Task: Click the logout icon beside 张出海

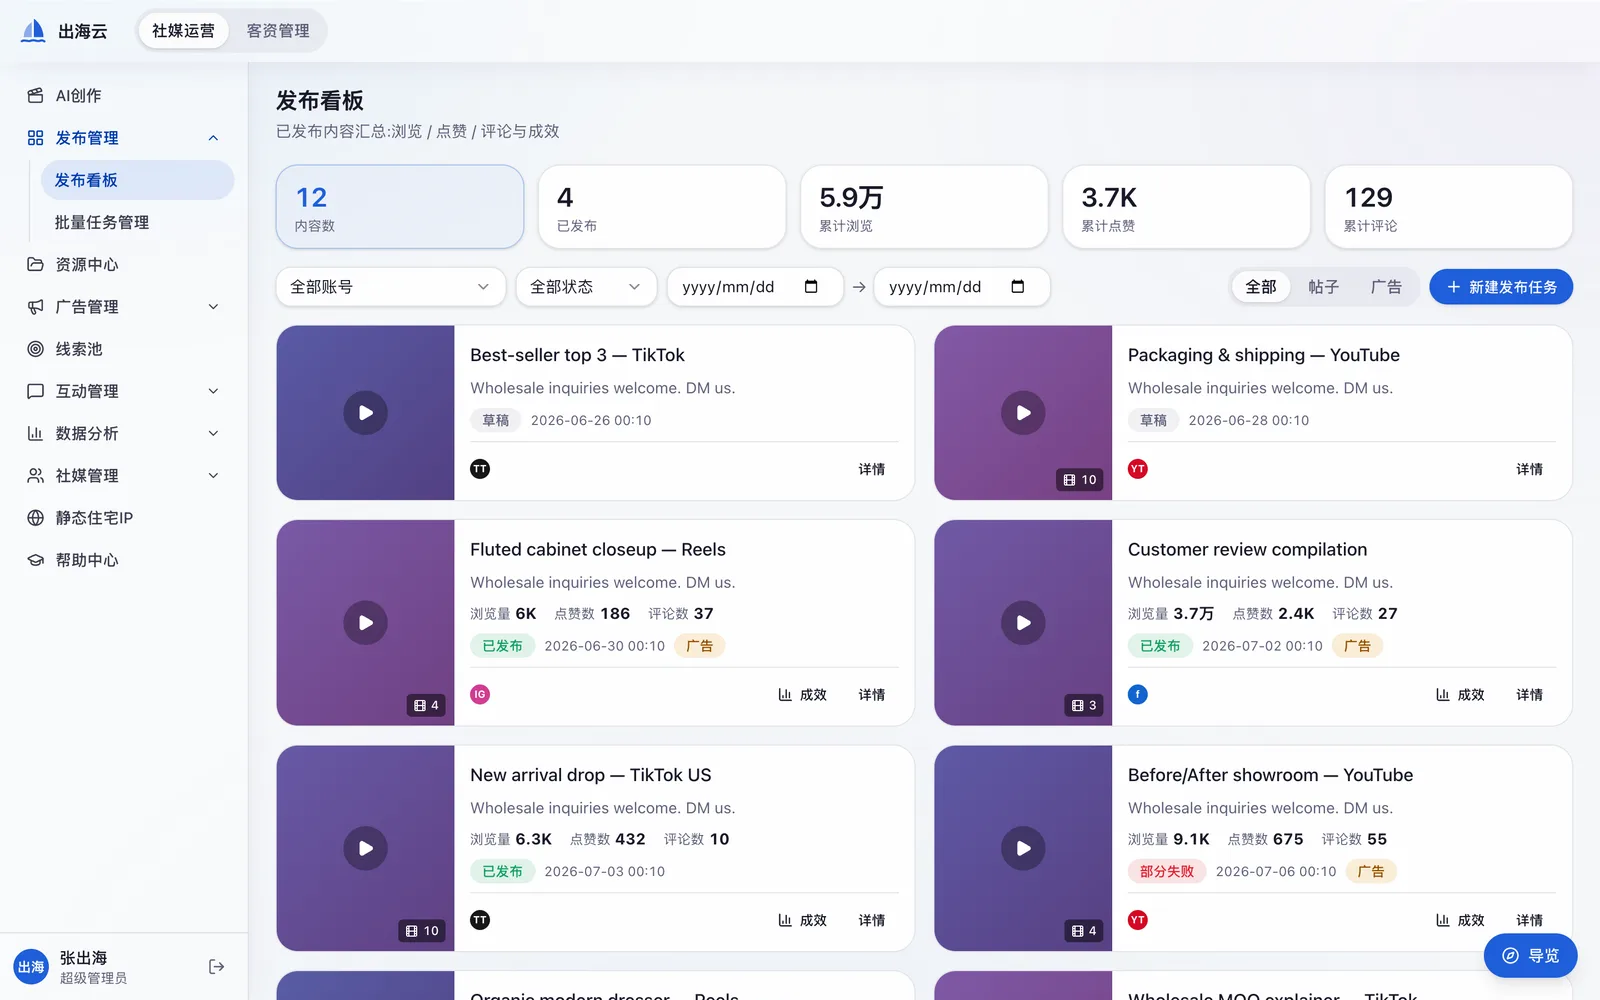Action: (x=216, y=967)
